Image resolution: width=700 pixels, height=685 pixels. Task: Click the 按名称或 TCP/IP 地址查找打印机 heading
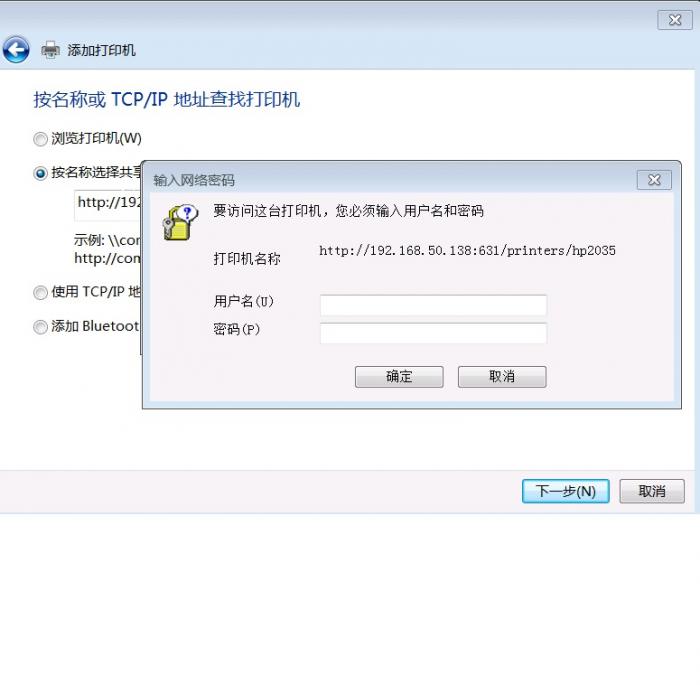click(x=167, y=100)
